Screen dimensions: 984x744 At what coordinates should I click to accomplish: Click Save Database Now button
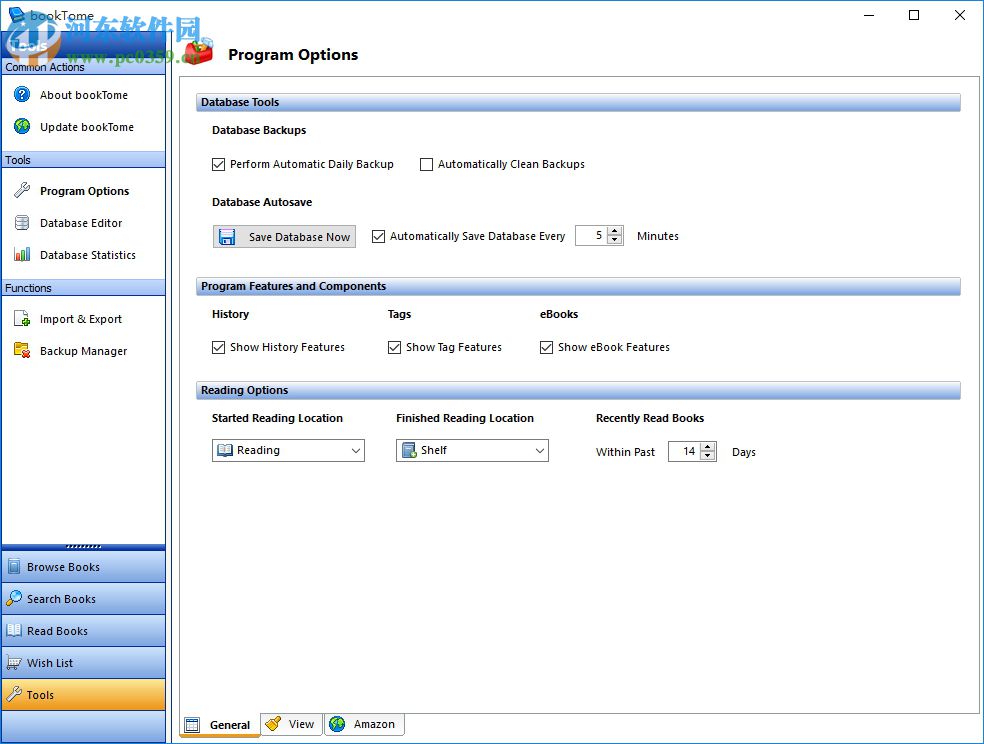[284, 236]
